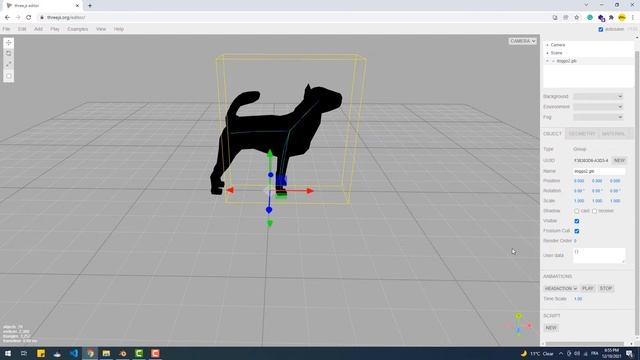Open the Blender icon in the taskbar
The width and height of the screenshot is (640, 360).
pyautogui.click(x=122, y=353)
